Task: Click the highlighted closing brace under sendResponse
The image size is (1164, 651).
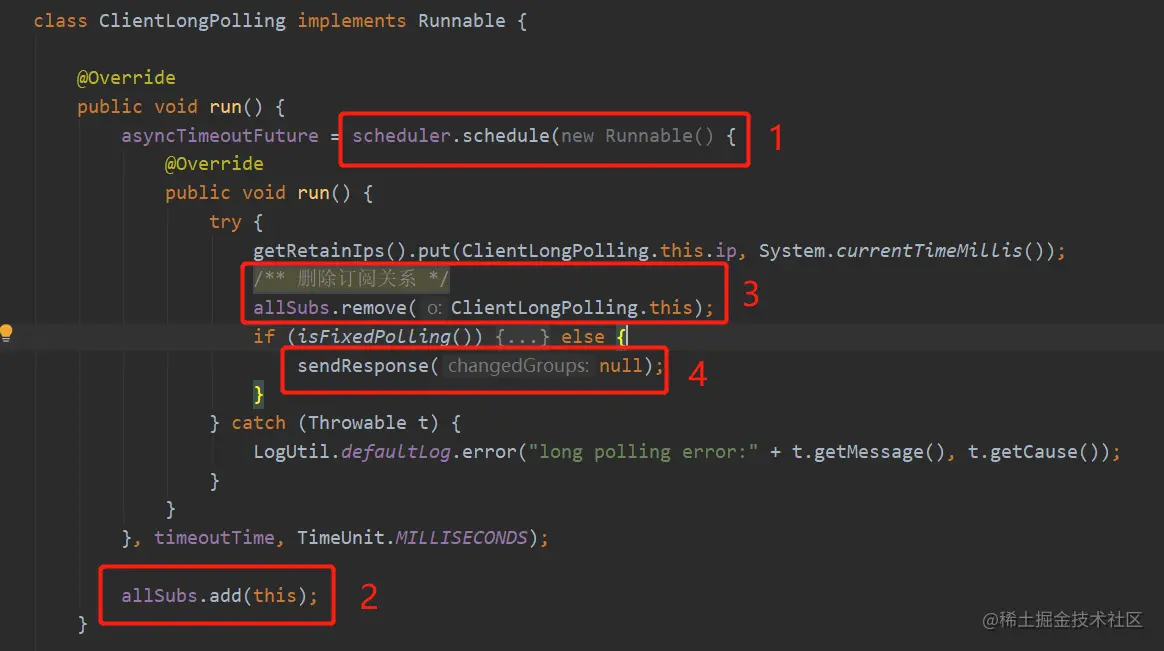Action: [258, 394]
